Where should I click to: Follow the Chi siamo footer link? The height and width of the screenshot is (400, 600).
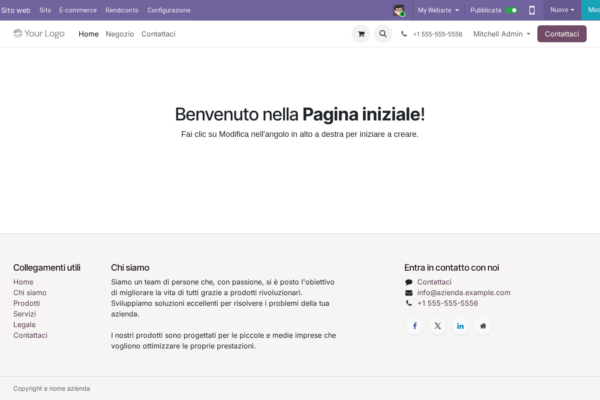pyautogui.click(x=30, y=293)
